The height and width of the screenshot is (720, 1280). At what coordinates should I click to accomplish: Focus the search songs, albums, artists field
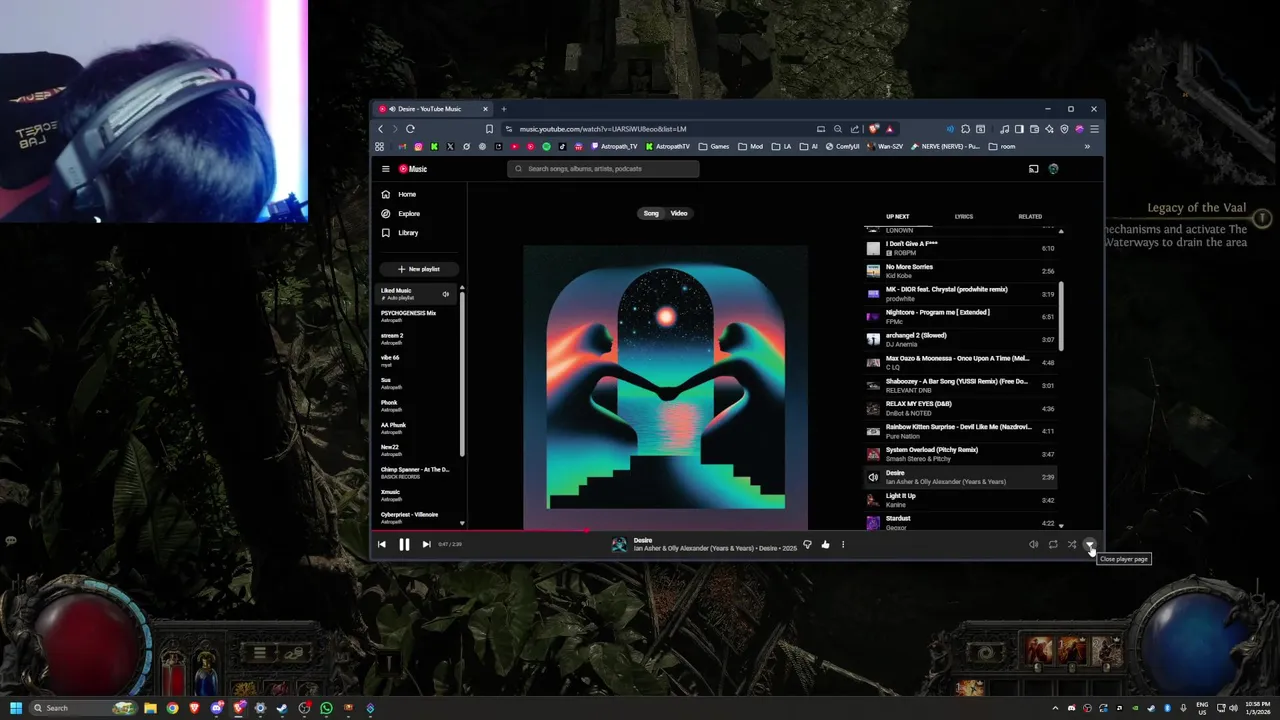point(603,169)
